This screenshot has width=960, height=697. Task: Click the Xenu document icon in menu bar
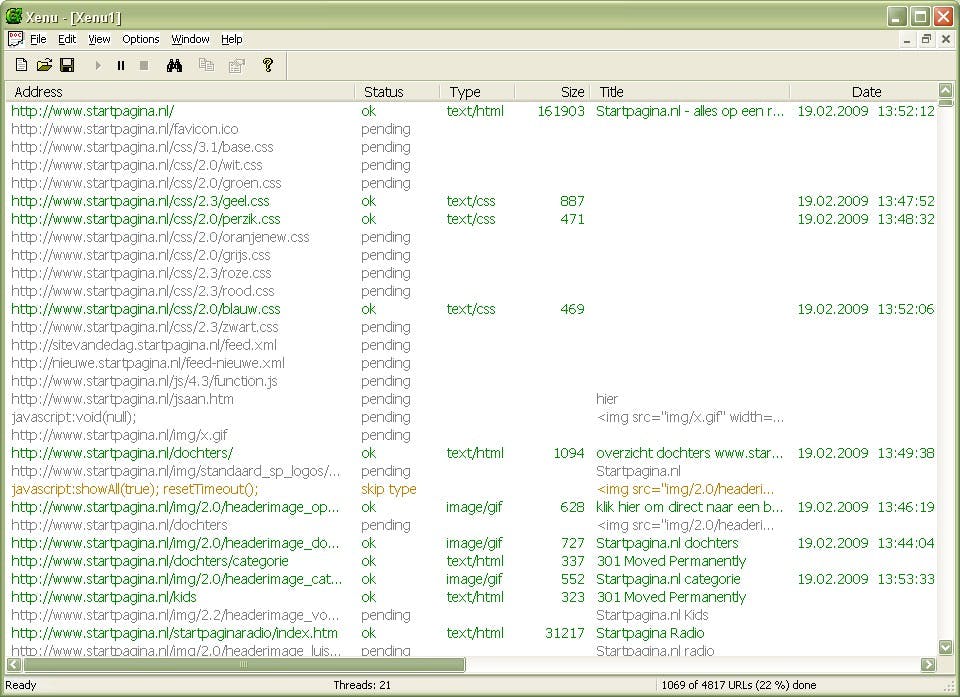(15, 39)
